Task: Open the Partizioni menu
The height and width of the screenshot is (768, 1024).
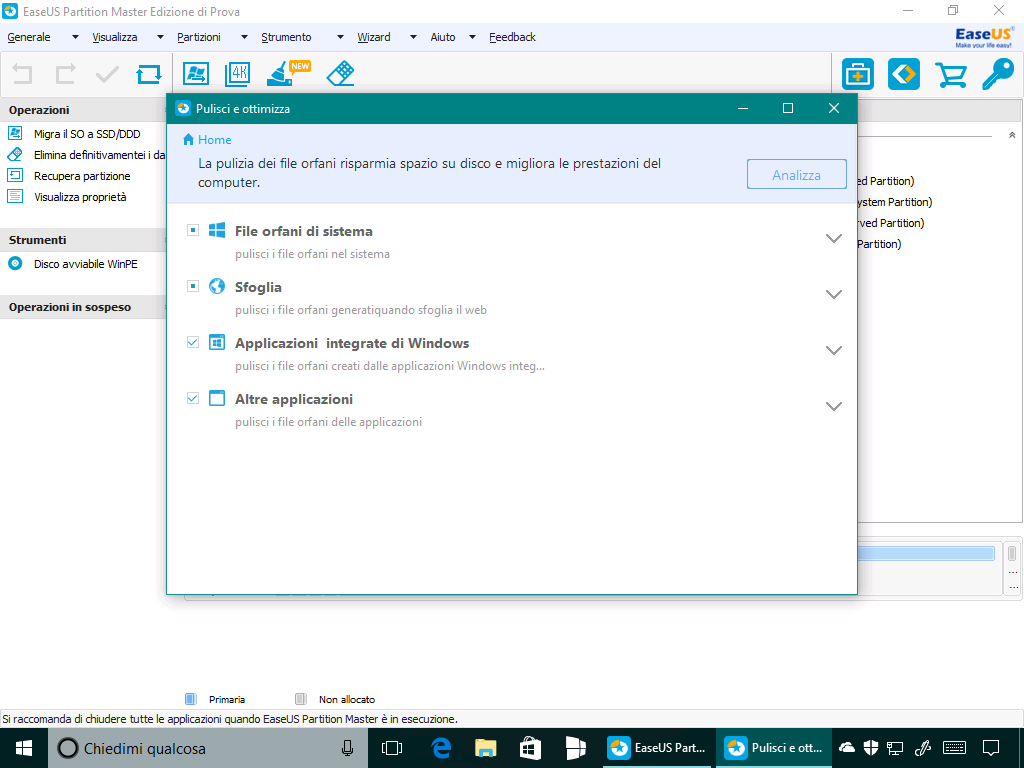Action: pos(199,37)
